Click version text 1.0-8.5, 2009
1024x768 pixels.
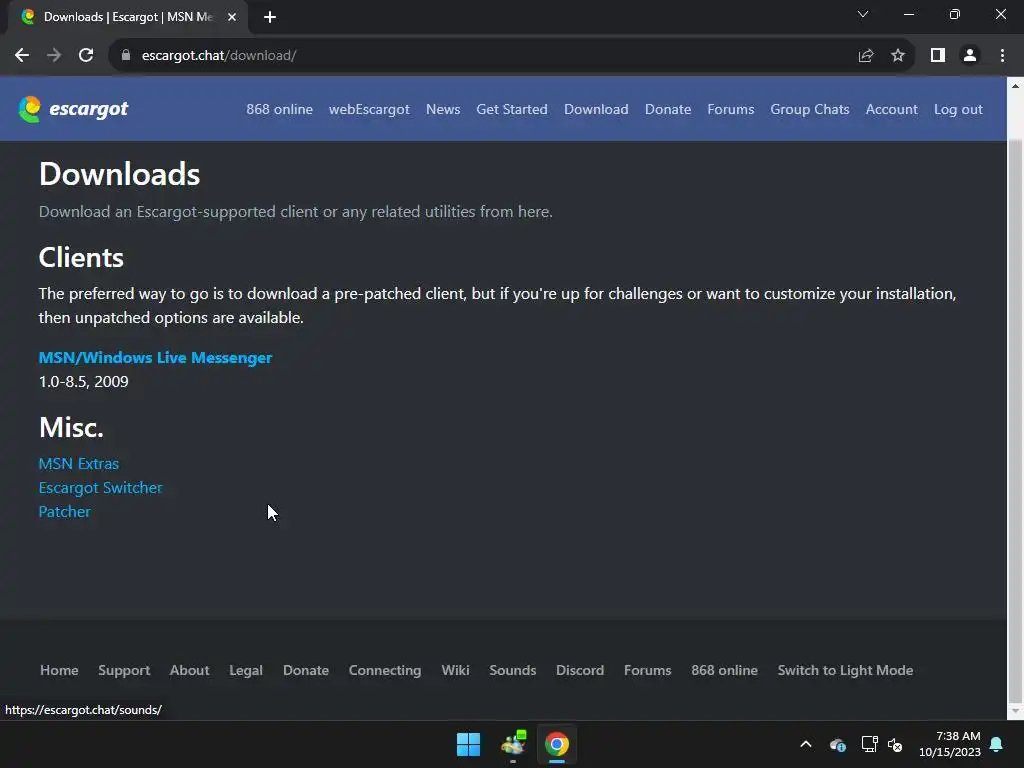pyautogui.click(x=84, y=382)
